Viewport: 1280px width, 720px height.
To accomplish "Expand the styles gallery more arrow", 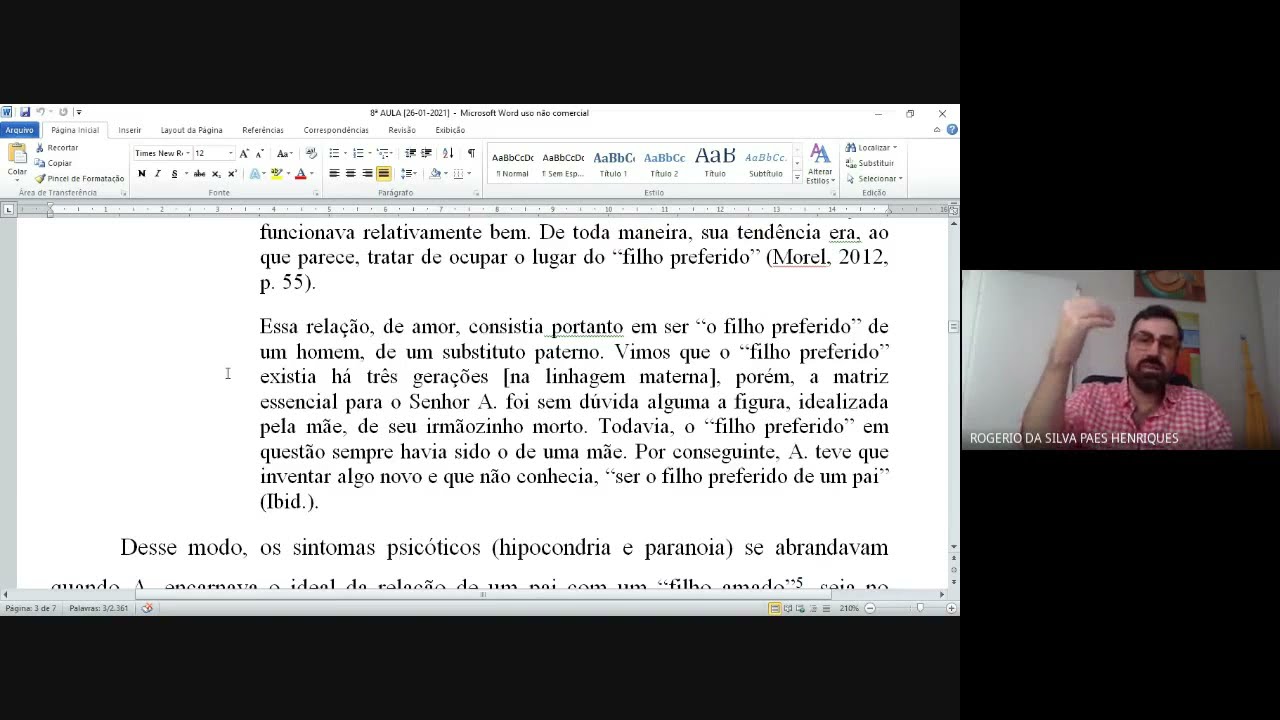I will tap(797, 177).
